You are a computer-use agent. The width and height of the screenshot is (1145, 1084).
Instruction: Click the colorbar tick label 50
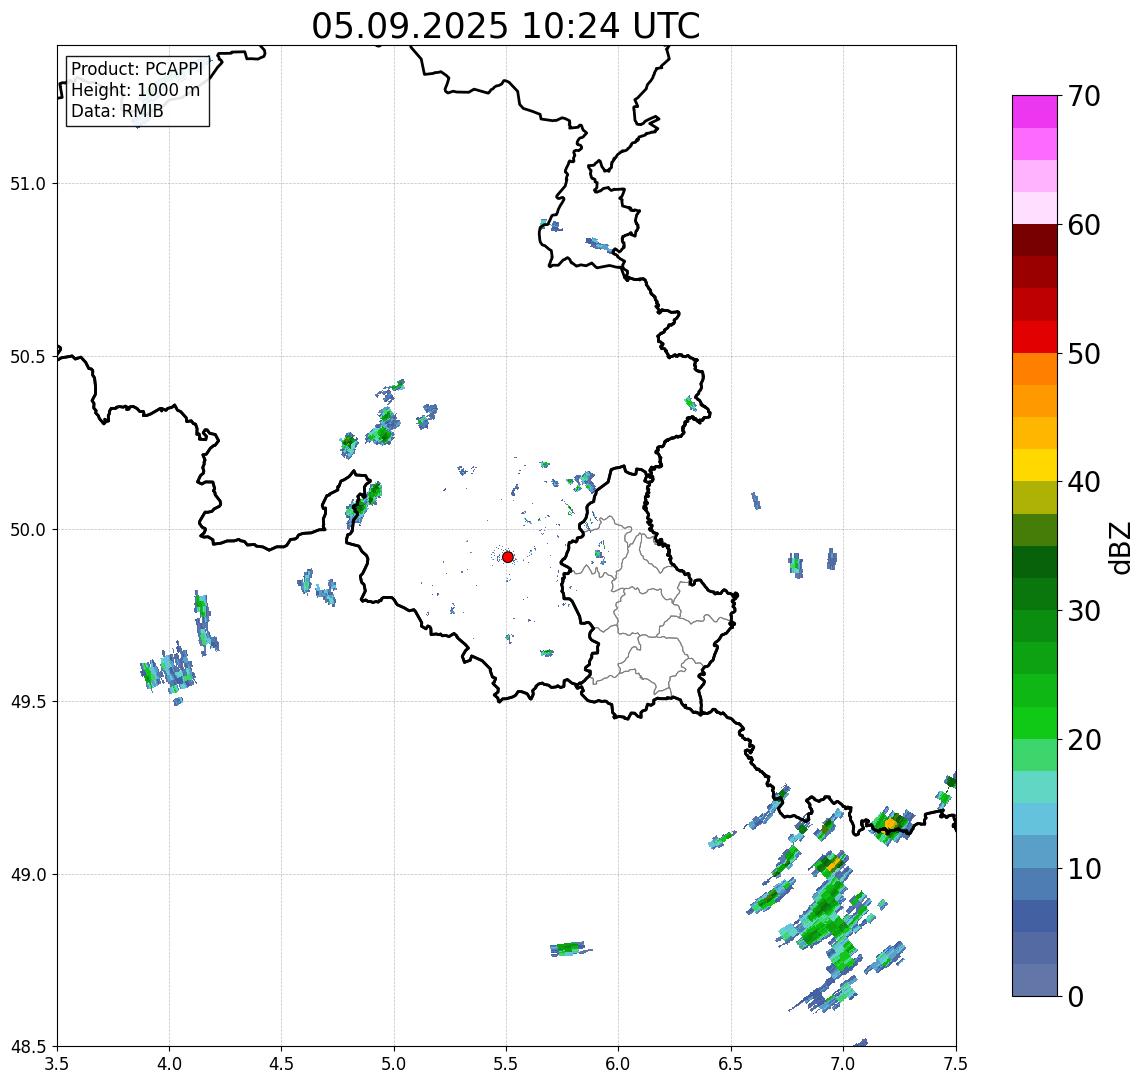[x=1084, y=354]
